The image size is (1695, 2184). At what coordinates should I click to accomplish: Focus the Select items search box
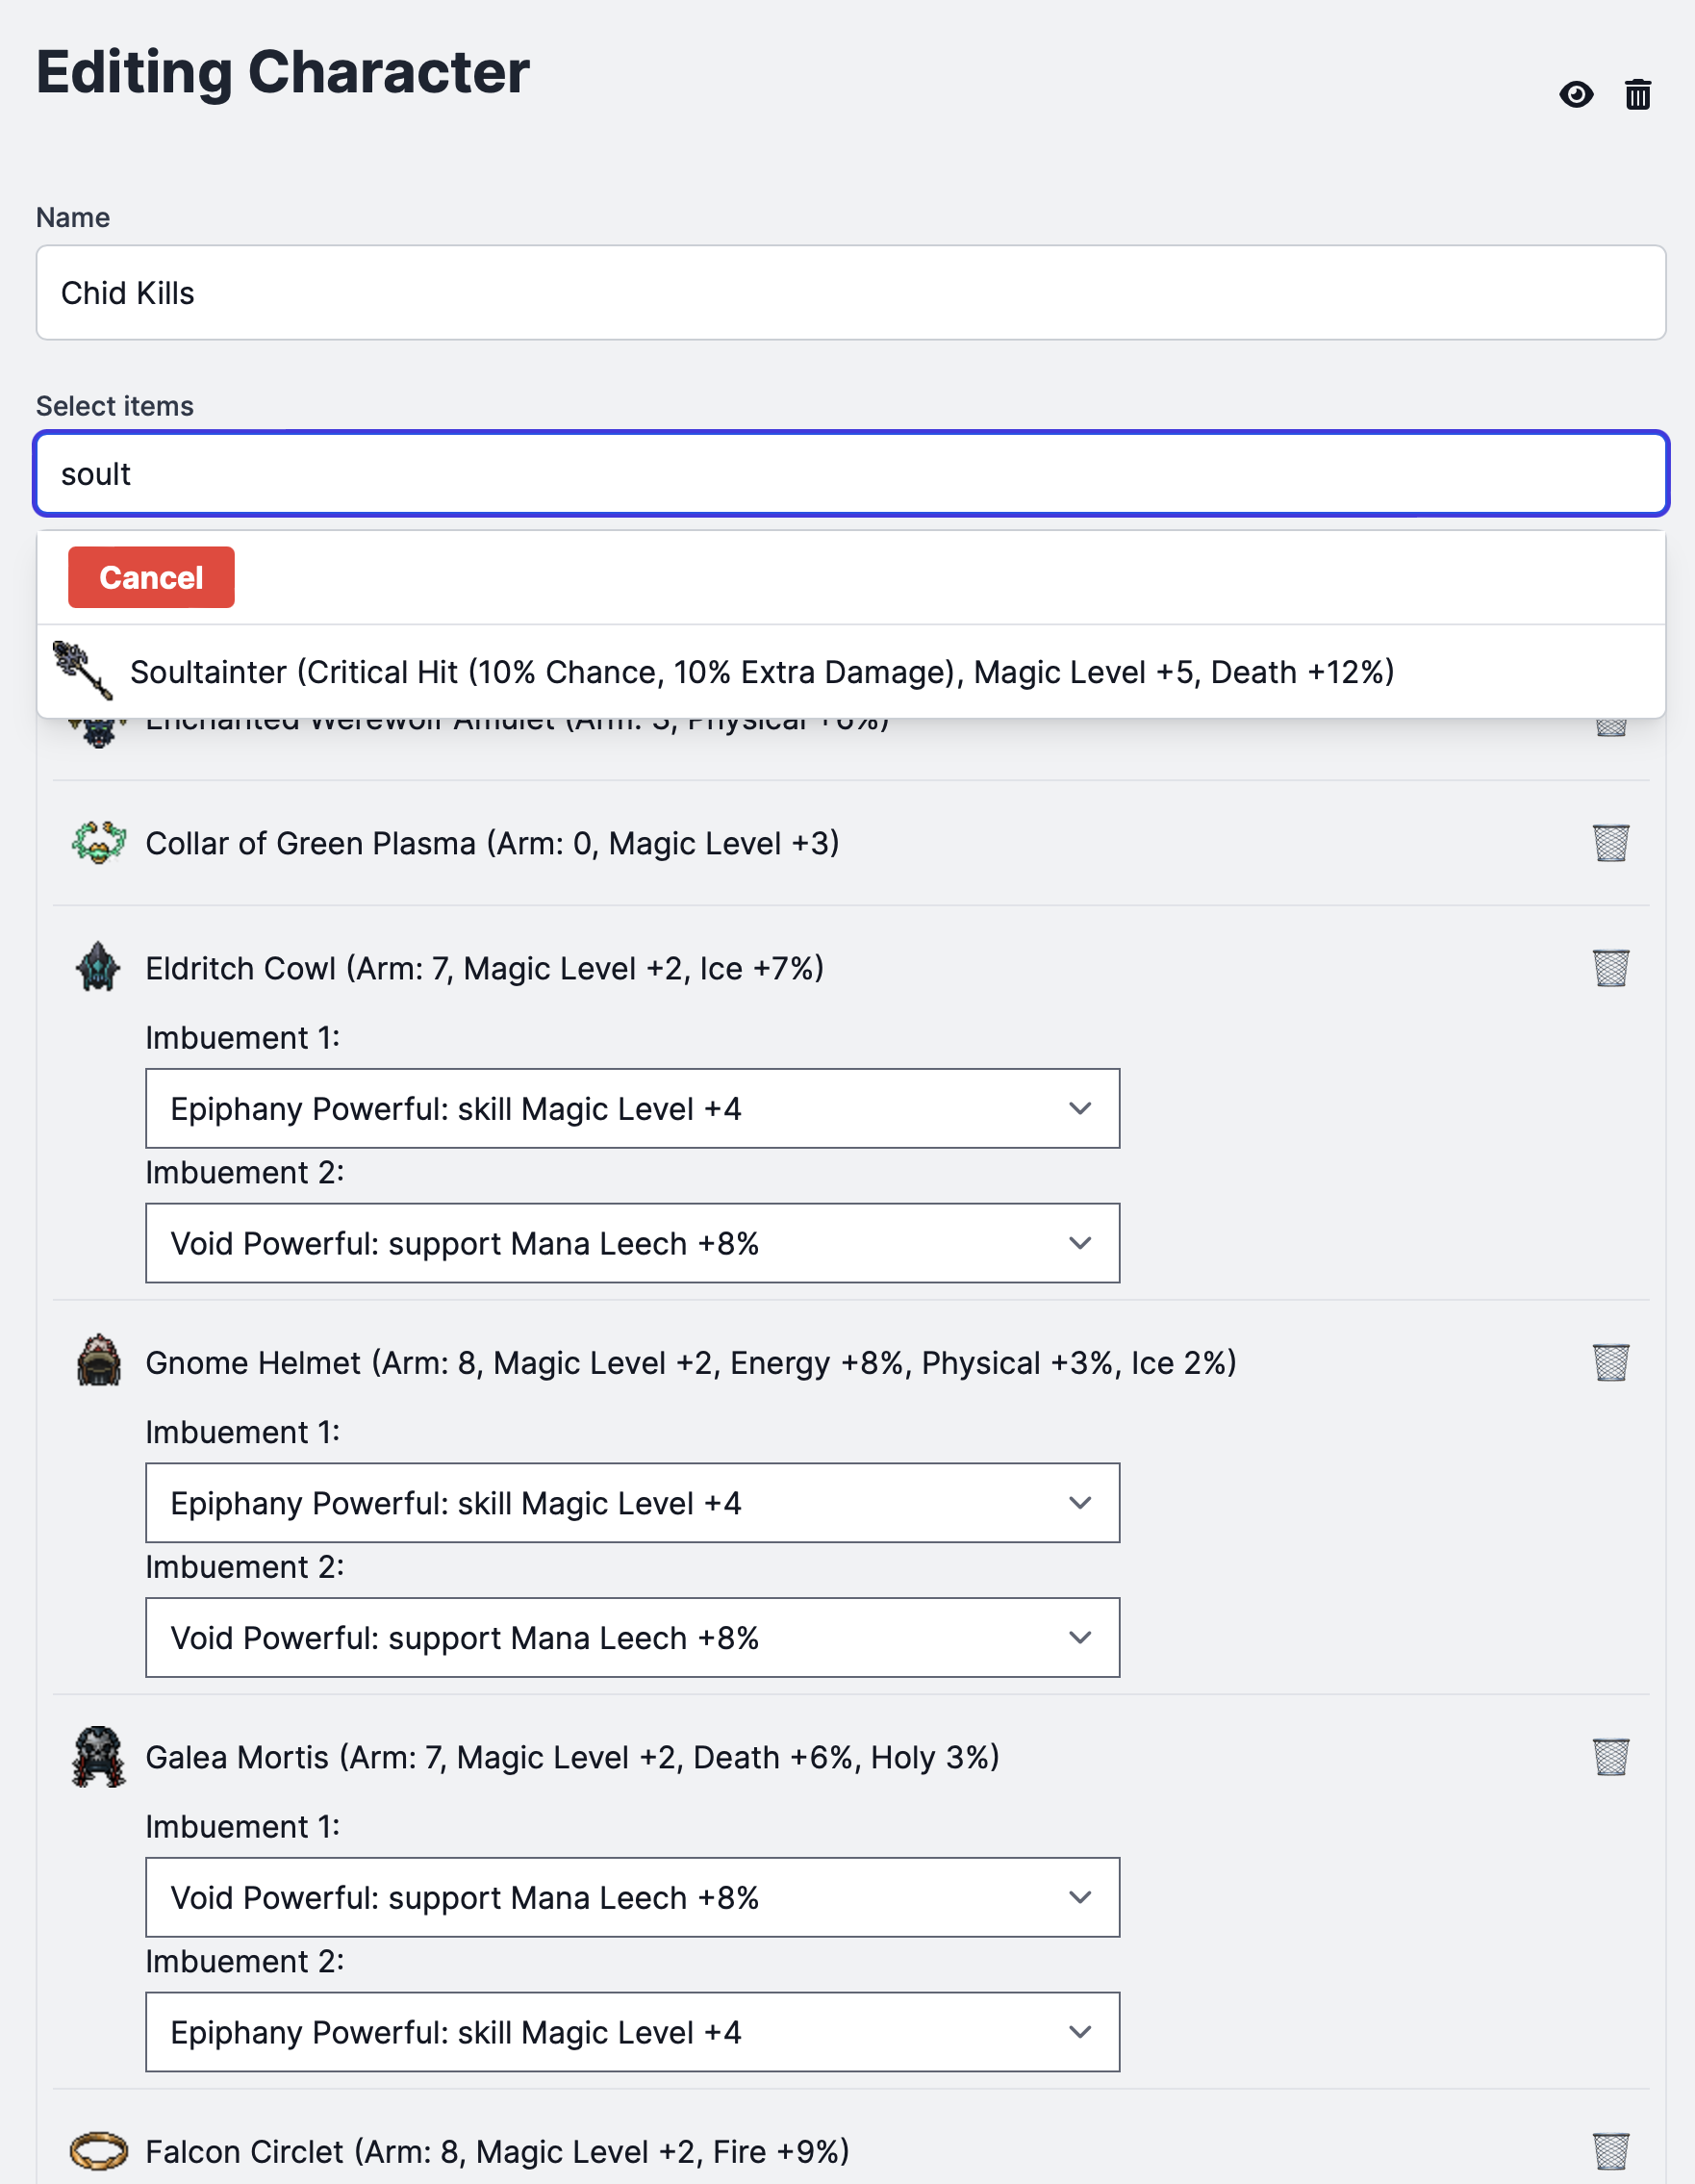click(850, 474)
